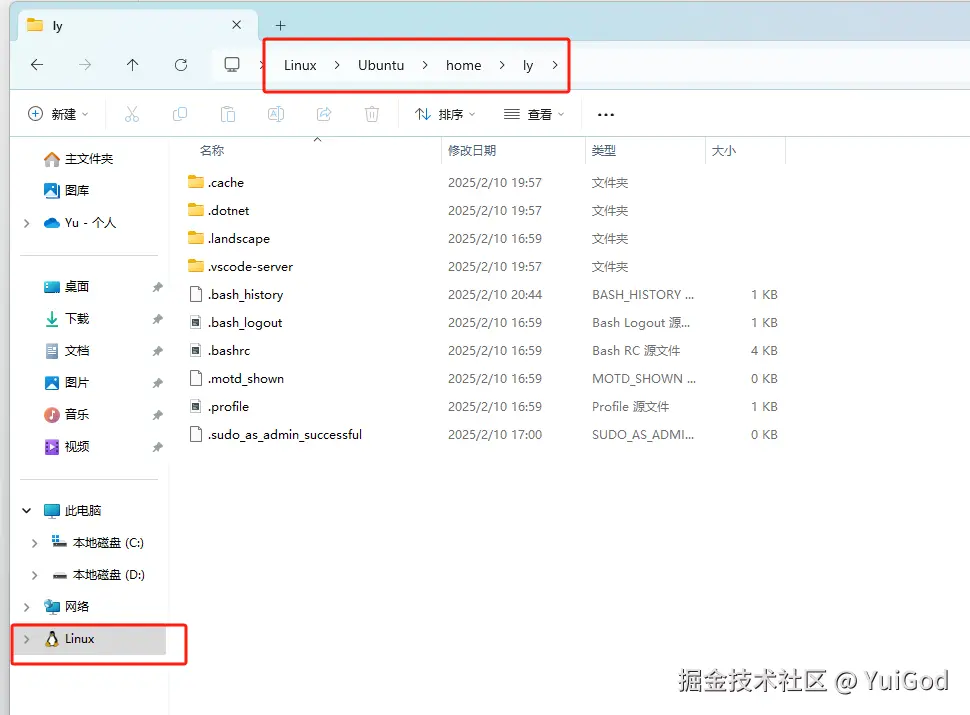Open the 图片 quick access folder
The width and height of the screenshot is (970, 715).
(67, 383)
